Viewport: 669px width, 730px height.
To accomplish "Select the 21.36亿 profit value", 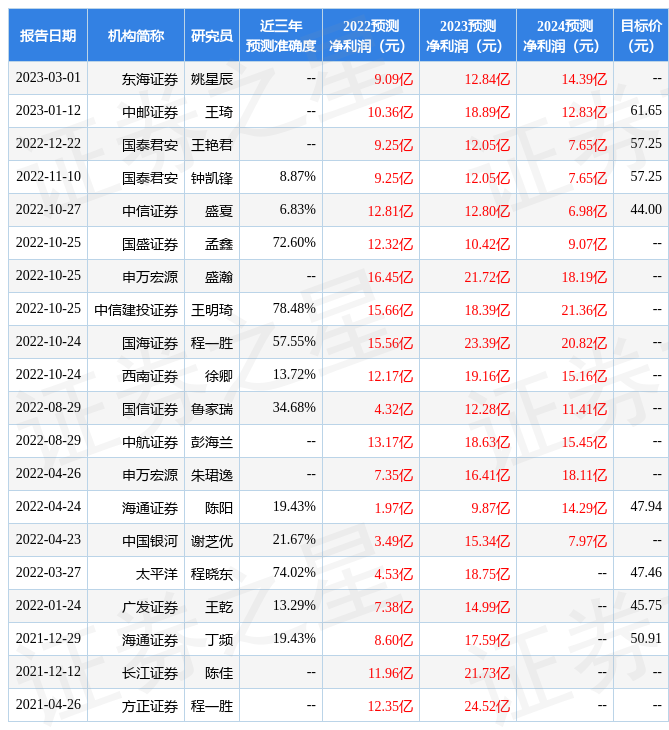I will [584, 311].
